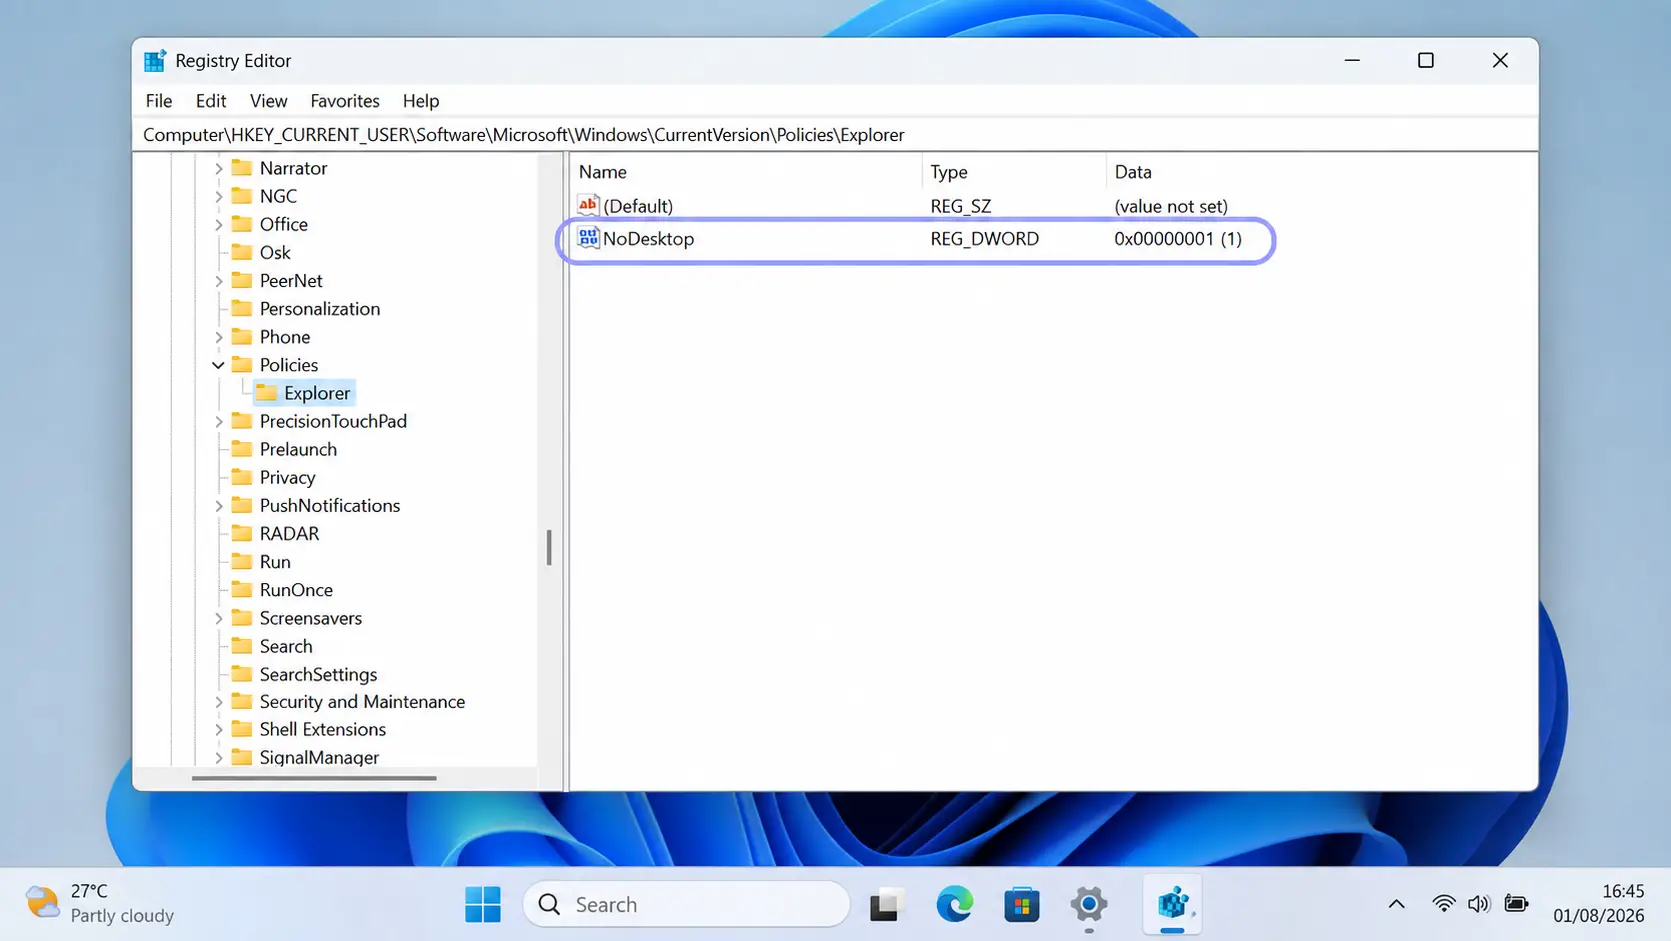Expand the Office key
This screenshot has height=941, width=1671.
click(218, 224)
